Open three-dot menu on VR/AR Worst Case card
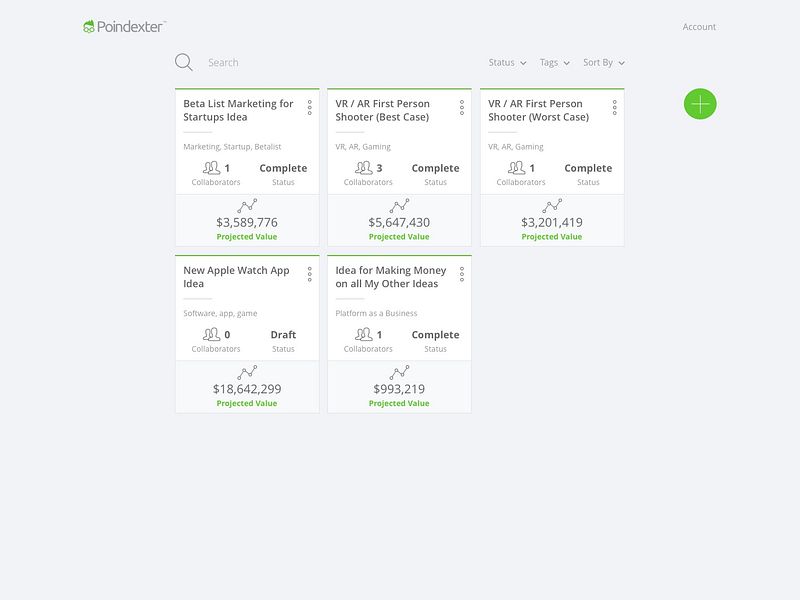Image resolution: width=800 pixels, height=600 pixels. [x=615, y=108]
